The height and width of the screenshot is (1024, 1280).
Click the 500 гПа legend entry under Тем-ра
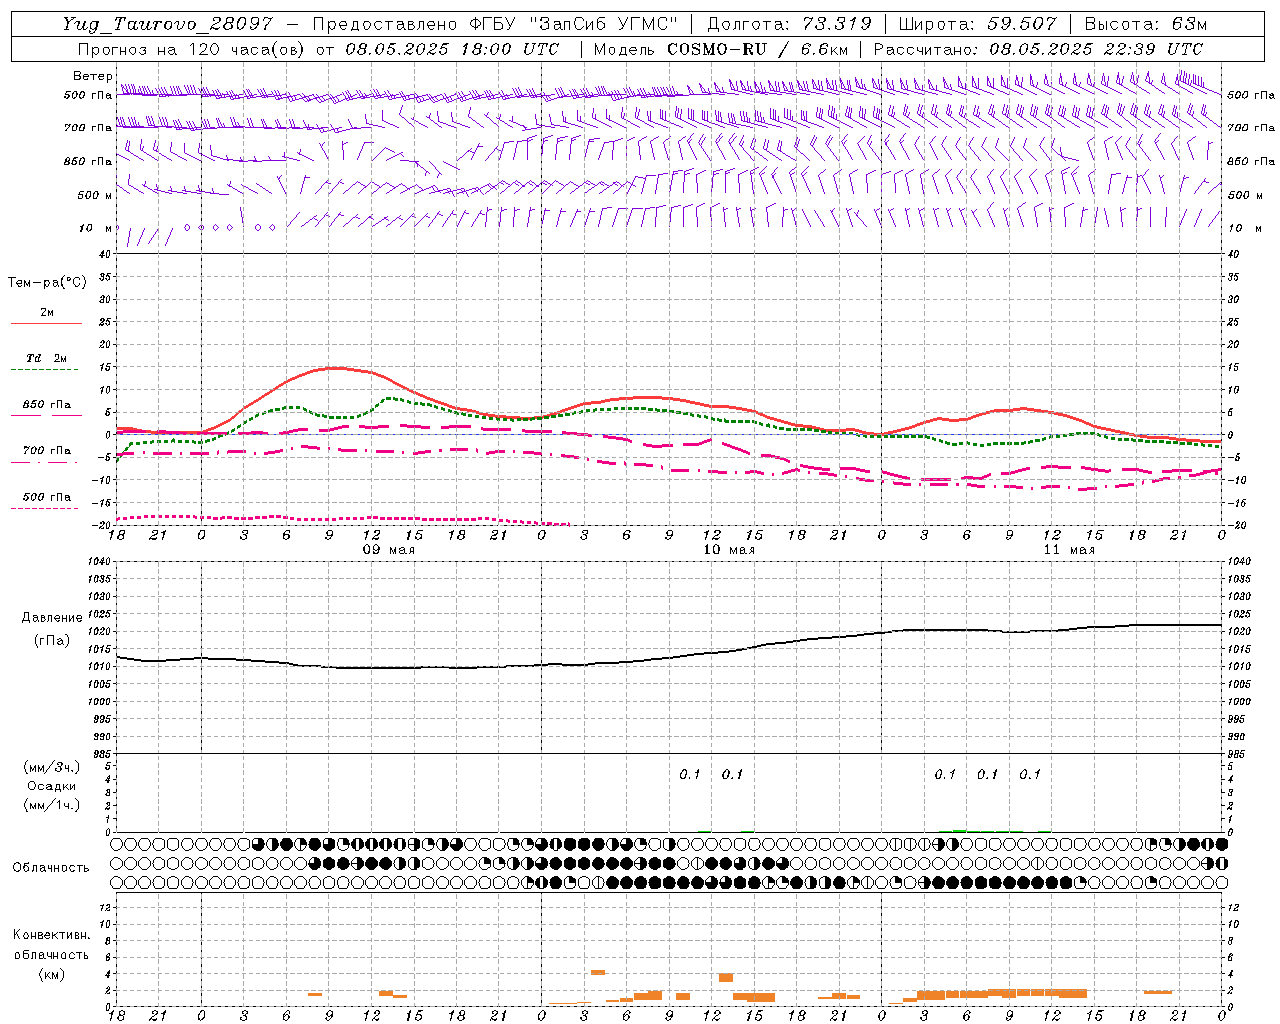(47, 496)
